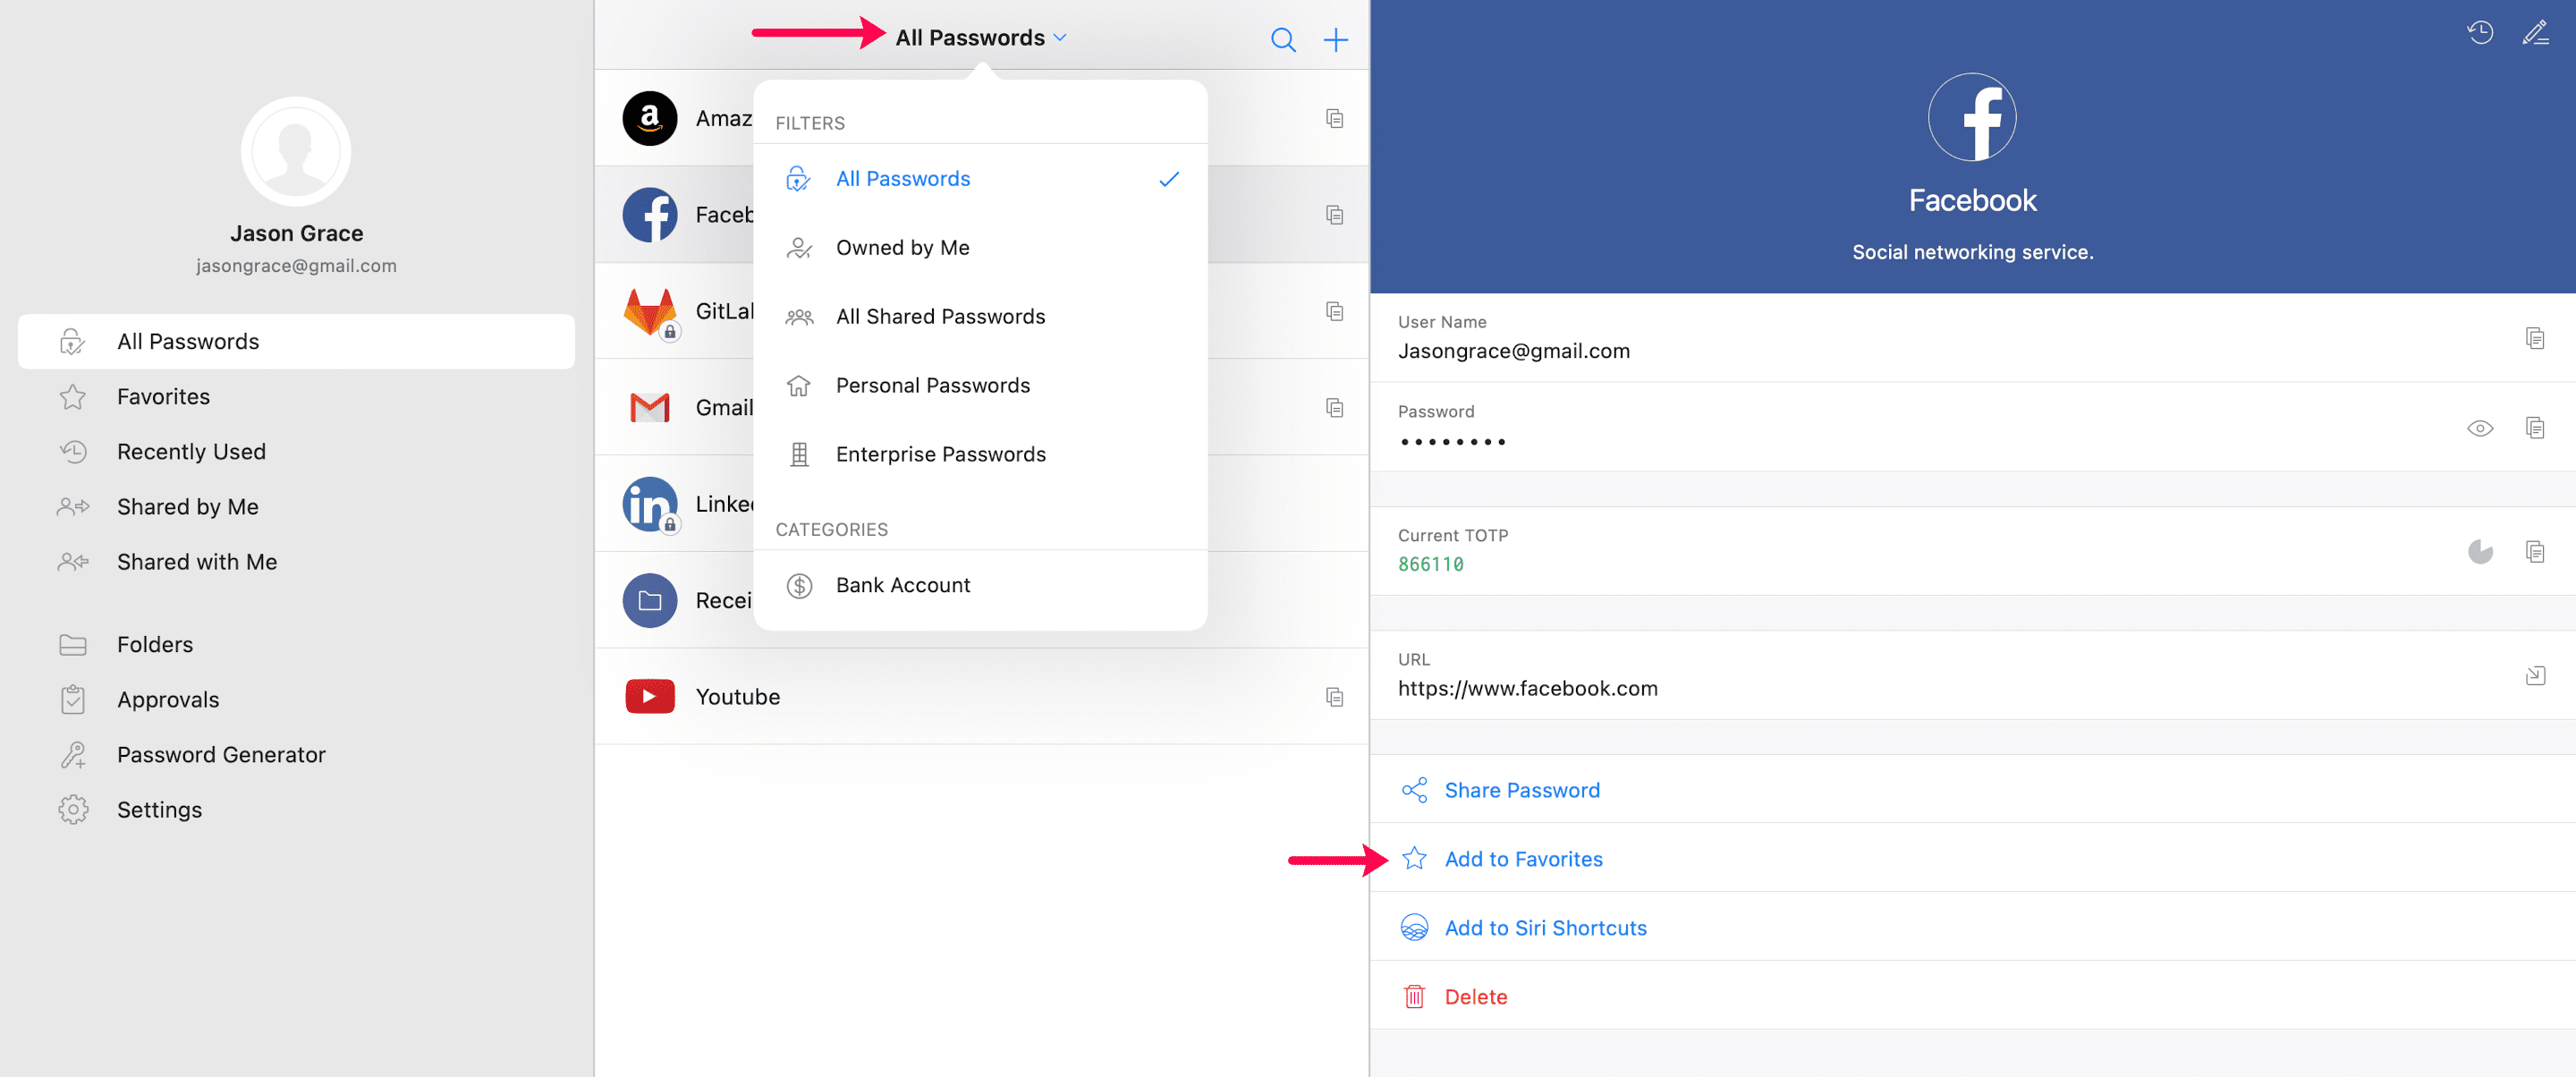The height and width of the screenshot is (1077, 2576).
Task: Copy the User Name value
Action: click(x=2534, y=338)
